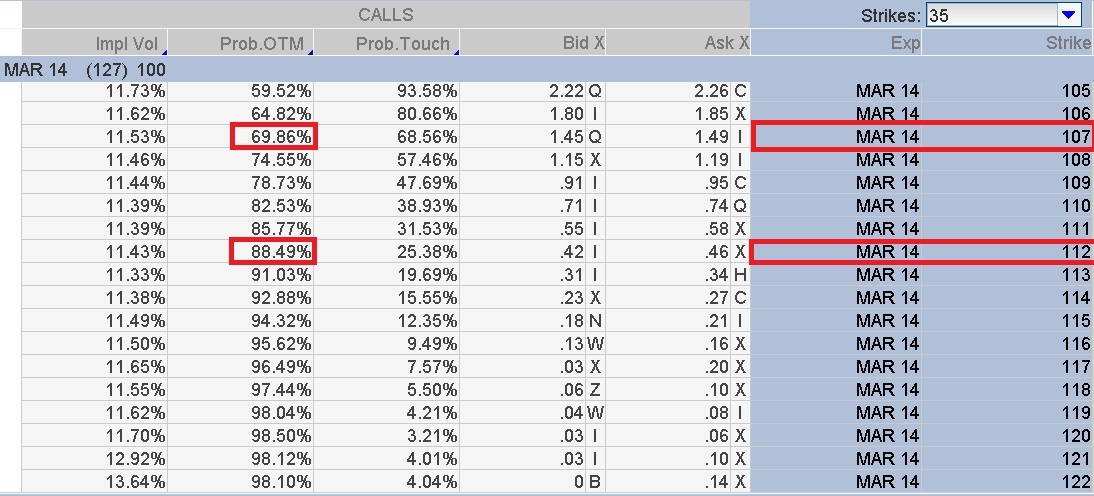Click the 2.22 bid price for strike 105

[x=566, y=91]
